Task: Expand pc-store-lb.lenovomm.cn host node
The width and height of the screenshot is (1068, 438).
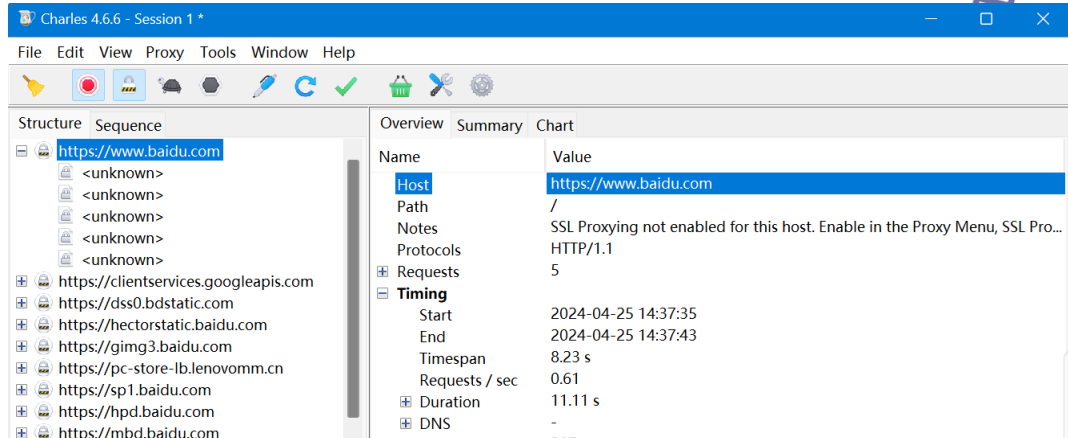Action: pos(22,369)
